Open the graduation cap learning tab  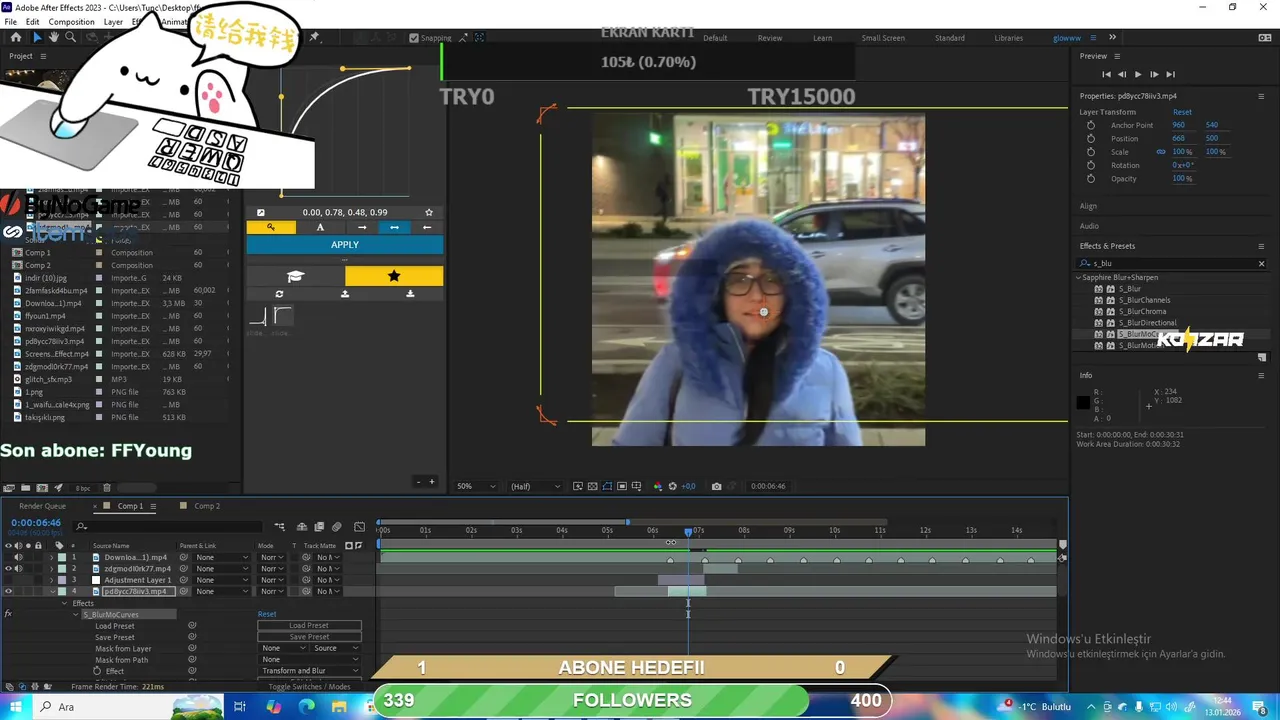coord(295,276)
